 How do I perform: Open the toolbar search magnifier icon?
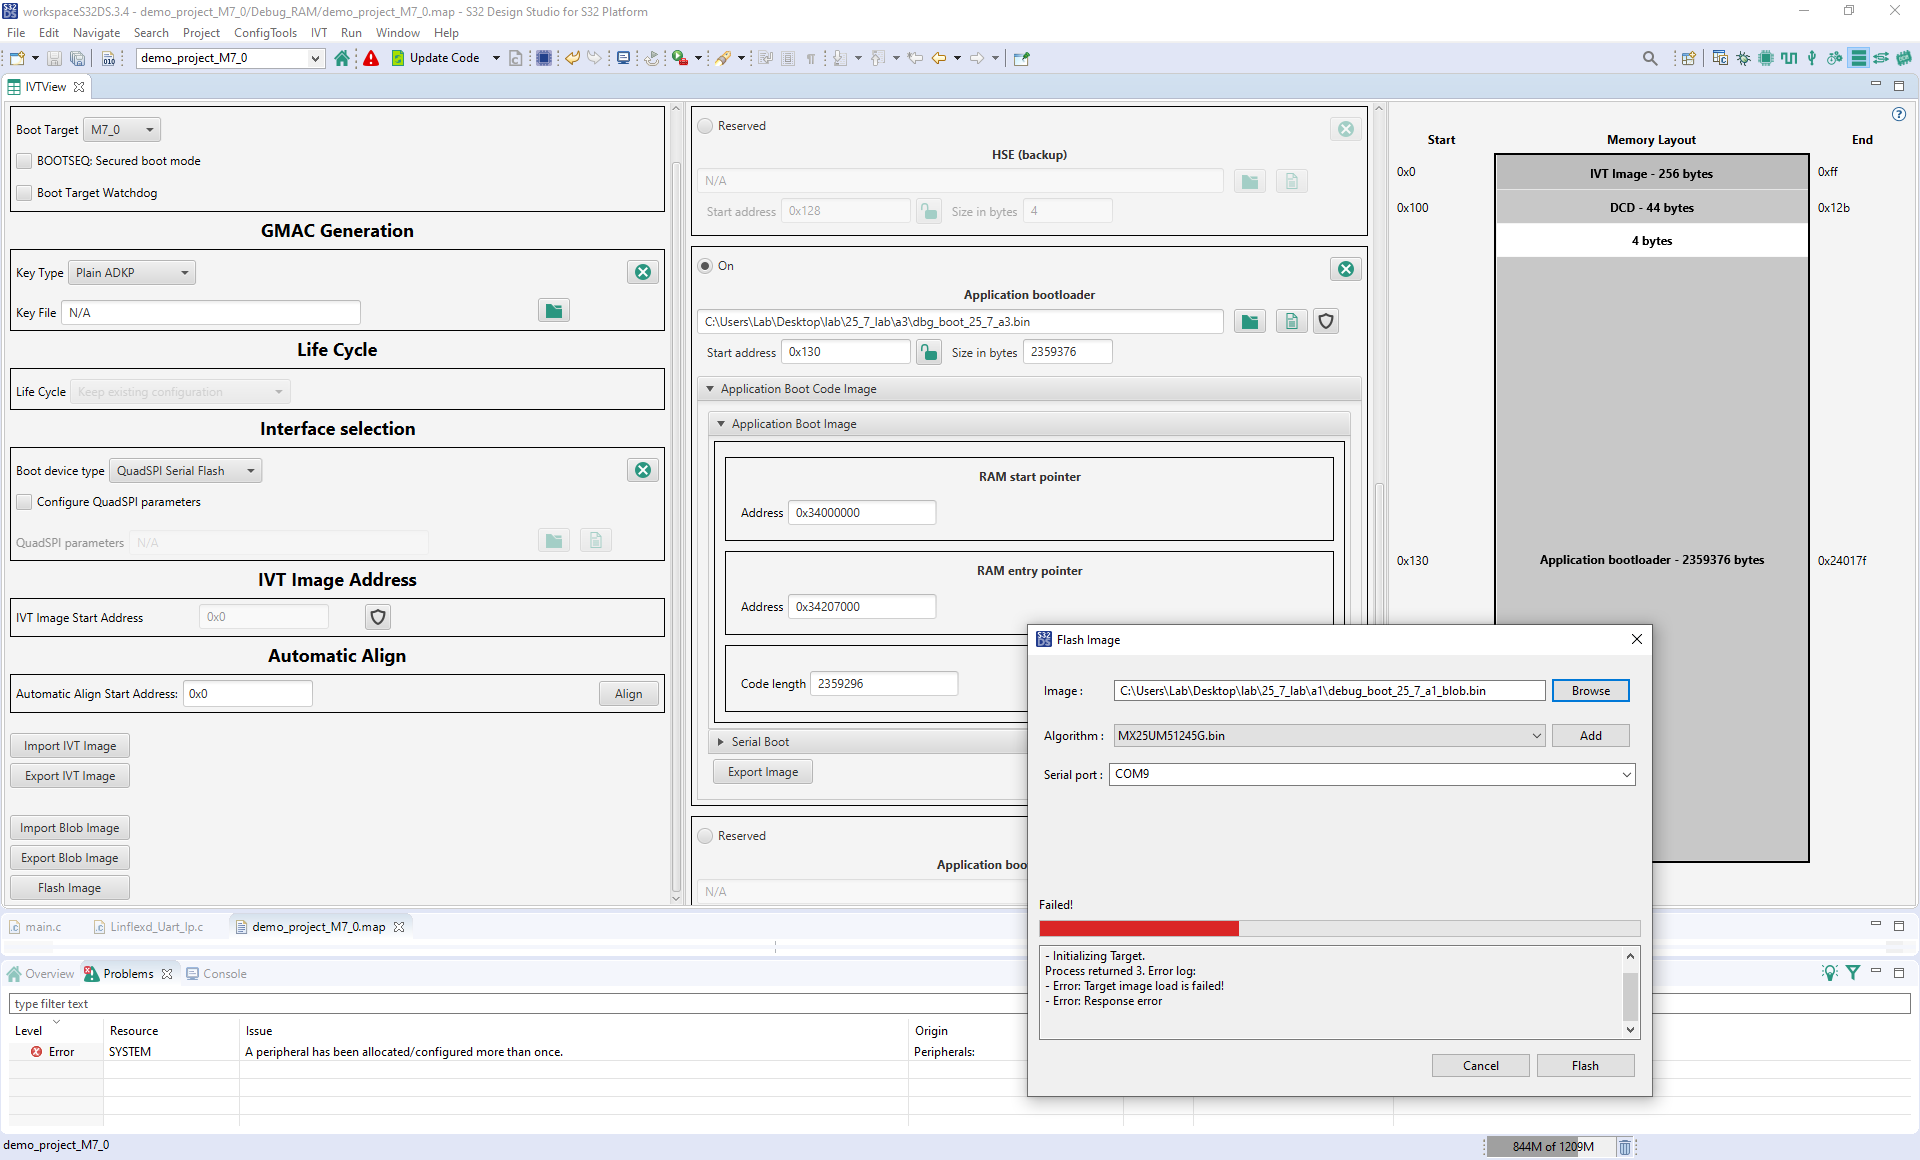pos(1650,58)
